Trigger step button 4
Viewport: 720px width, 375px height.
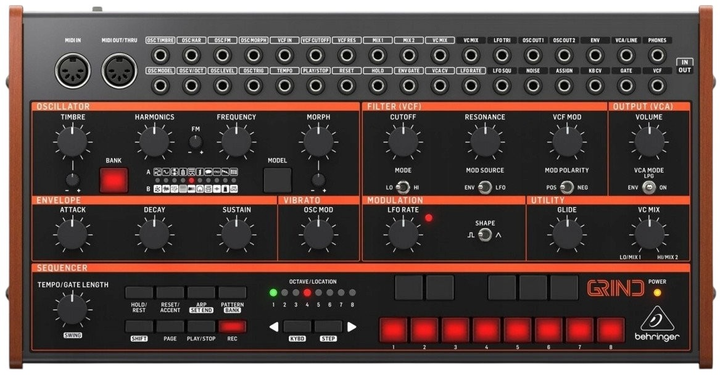[487, 330]
